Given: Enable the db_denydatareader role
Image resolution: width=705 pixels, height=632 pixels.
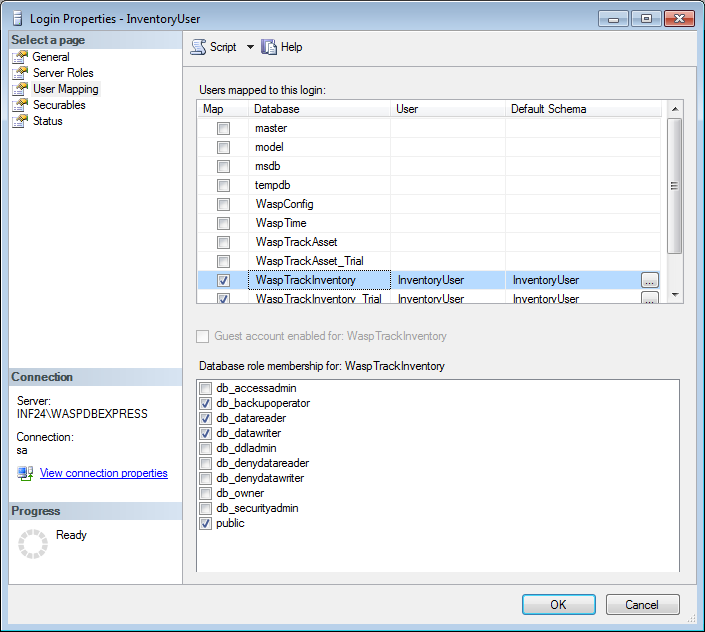Looking at the screenshot, I should [x=205, y=463].
